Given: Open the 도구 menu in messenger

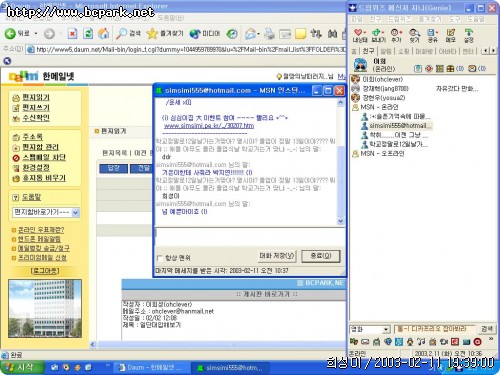Looking at the screenshot, I should [x=455, y=19].
